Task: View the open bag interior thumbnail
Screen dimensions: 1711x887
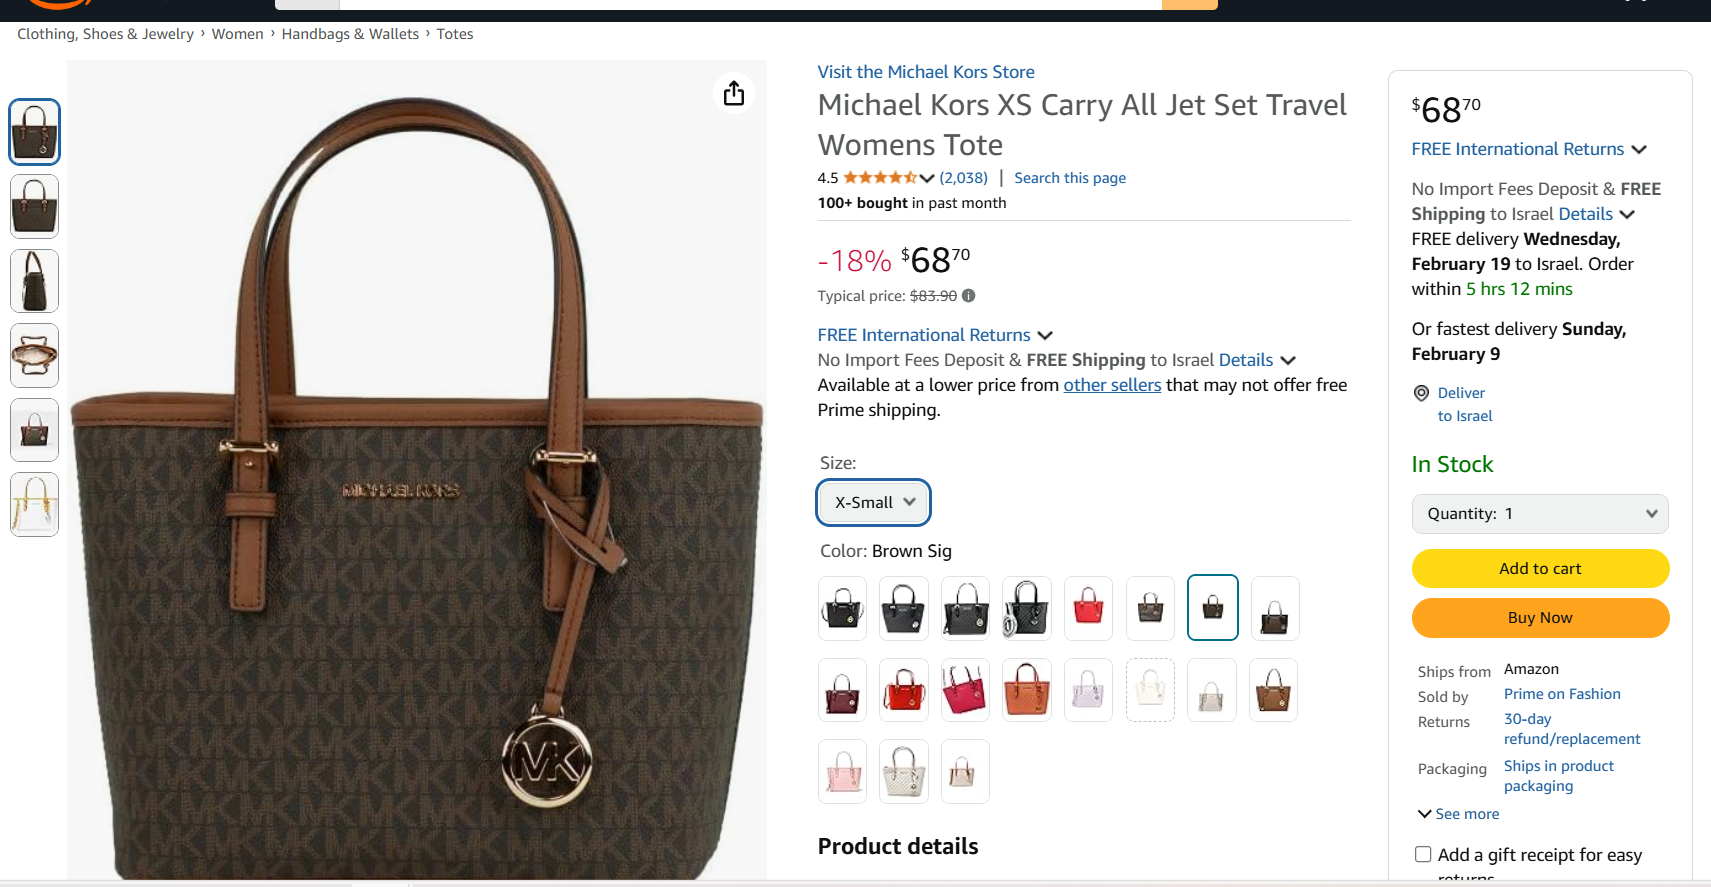Action: 35,356
